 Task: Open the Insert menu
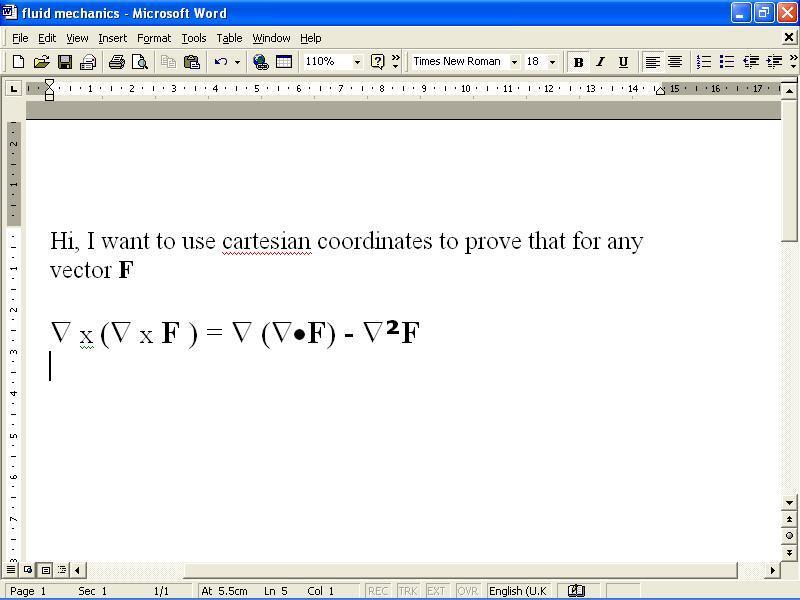[x=112, y=38]
